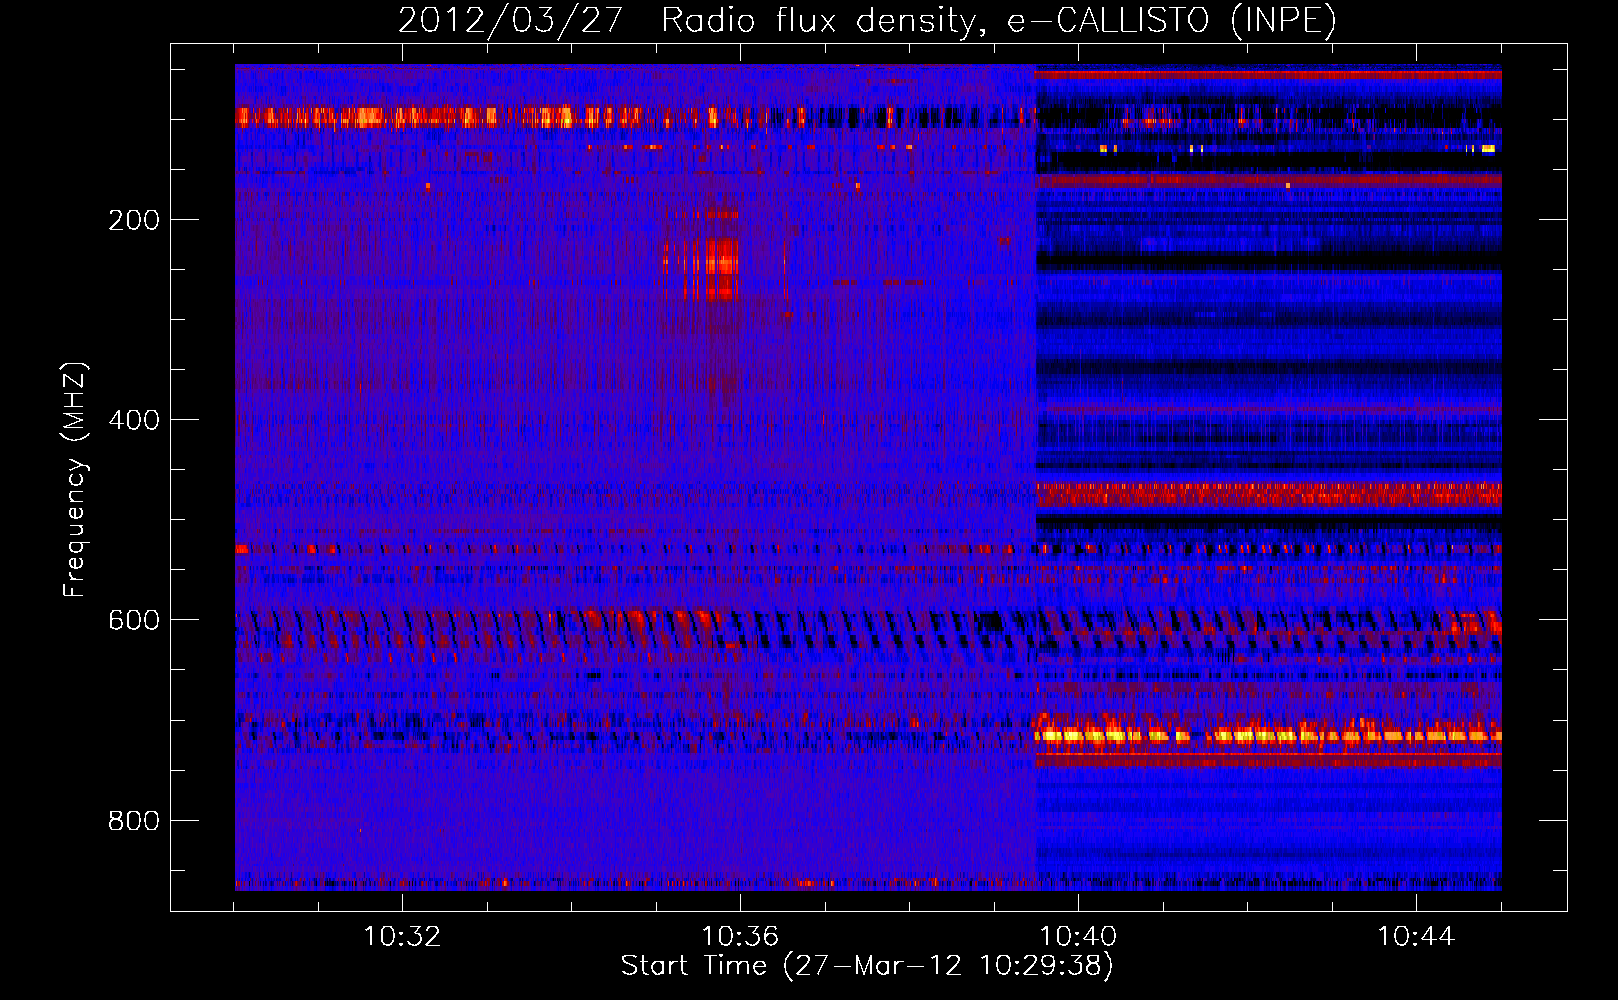Click the 'Start Time (27-Mar-12 10:29:38)' label
The image size is (1618, 1000).
click(867, 966)
